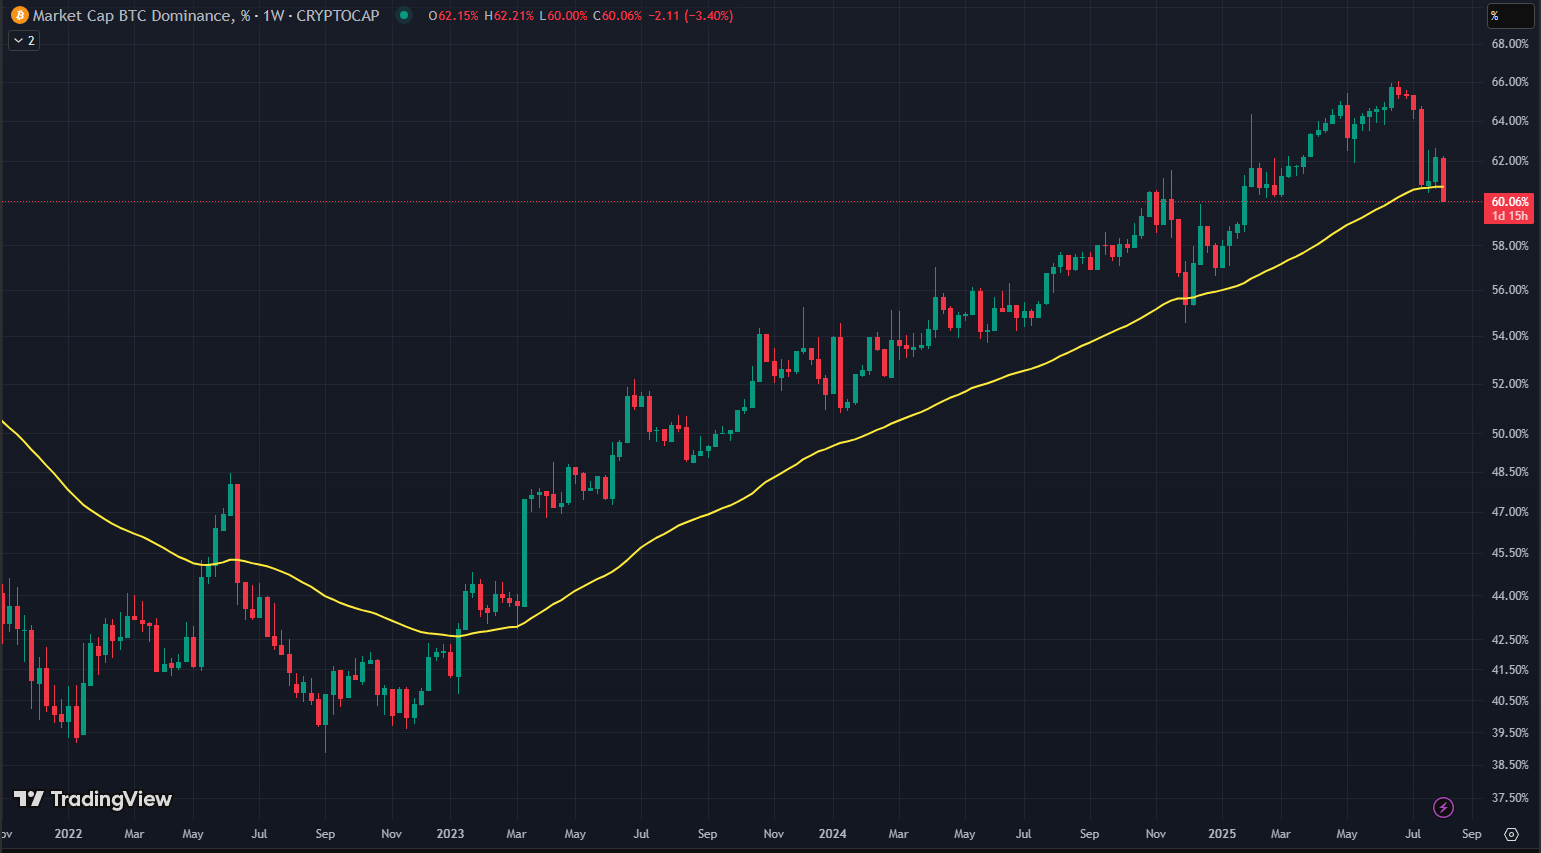Viewport: 1541px width, 853px height.
Task: Click the 48.50% price axis label
Action: pos(1510,472)
